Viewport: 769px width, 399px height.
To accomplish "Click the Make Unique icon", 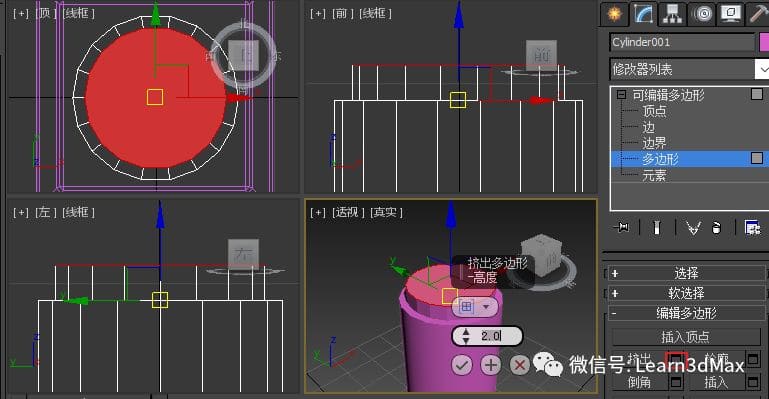I will tap(692, 227).
